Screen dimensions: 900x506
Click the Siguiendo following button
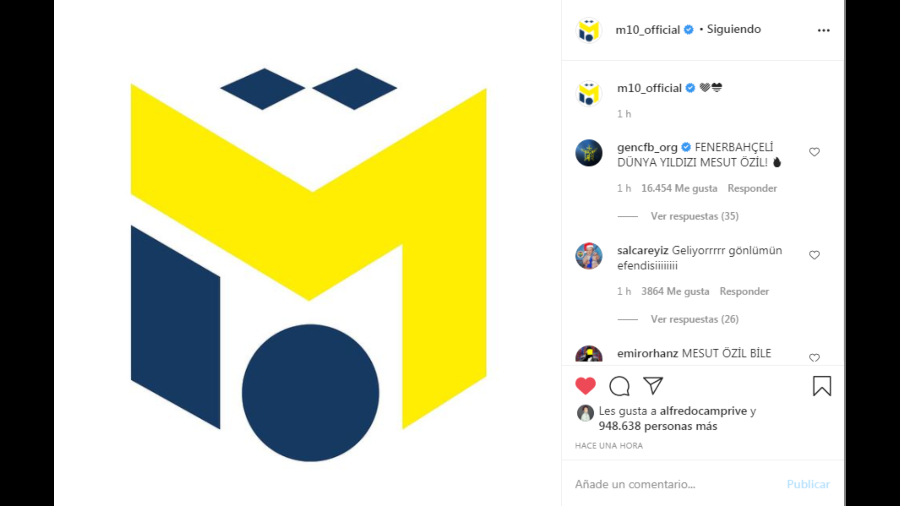coord(734,29)
